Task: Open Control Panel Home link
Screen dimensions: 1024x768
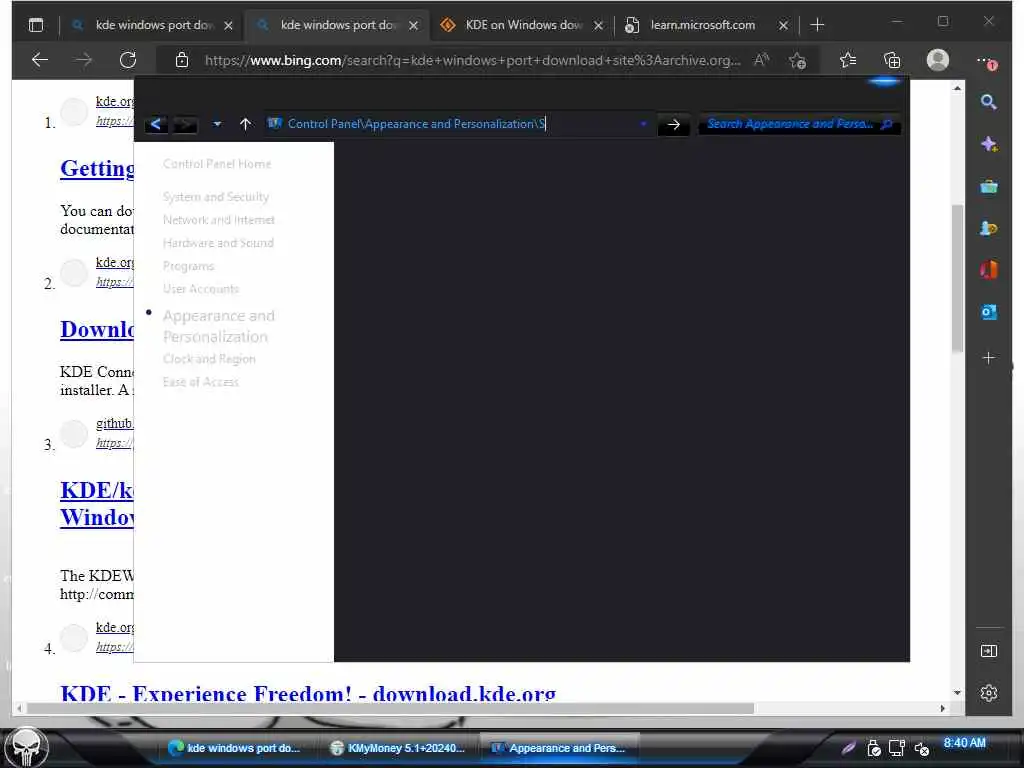Action: coord(217,164)
